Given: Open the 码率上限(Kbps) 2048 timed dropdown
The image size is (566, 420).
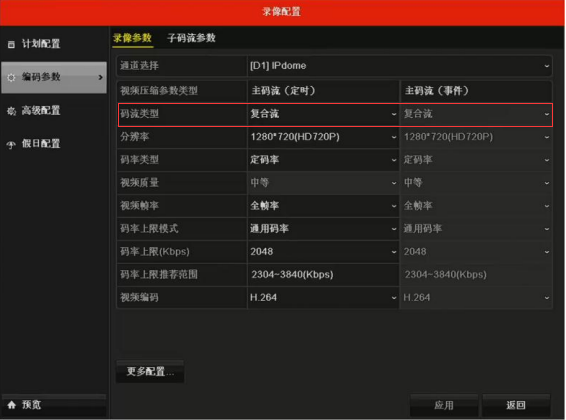Looking at the screenshot, I should click(x=323, y=251).
